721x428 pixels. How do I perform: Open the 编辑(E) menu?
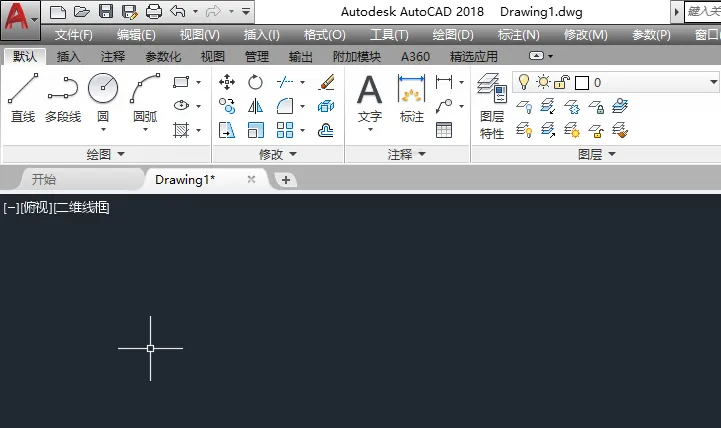136,35
